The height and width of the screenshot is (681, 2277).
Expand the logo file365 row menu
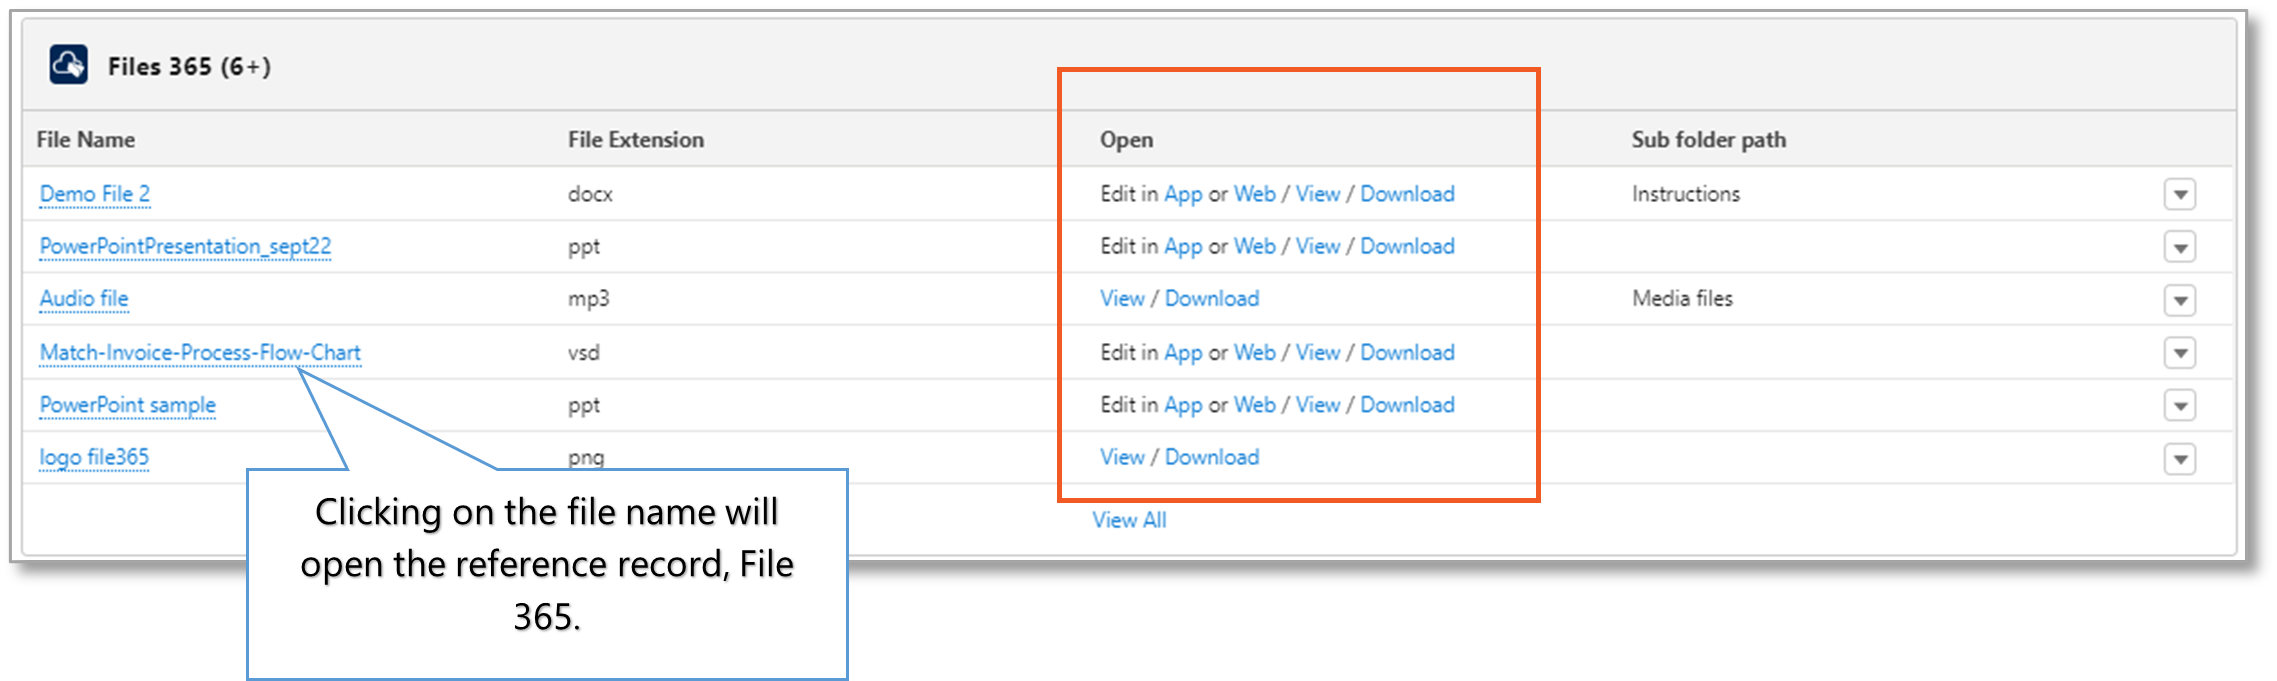(x=2180, y=458)
